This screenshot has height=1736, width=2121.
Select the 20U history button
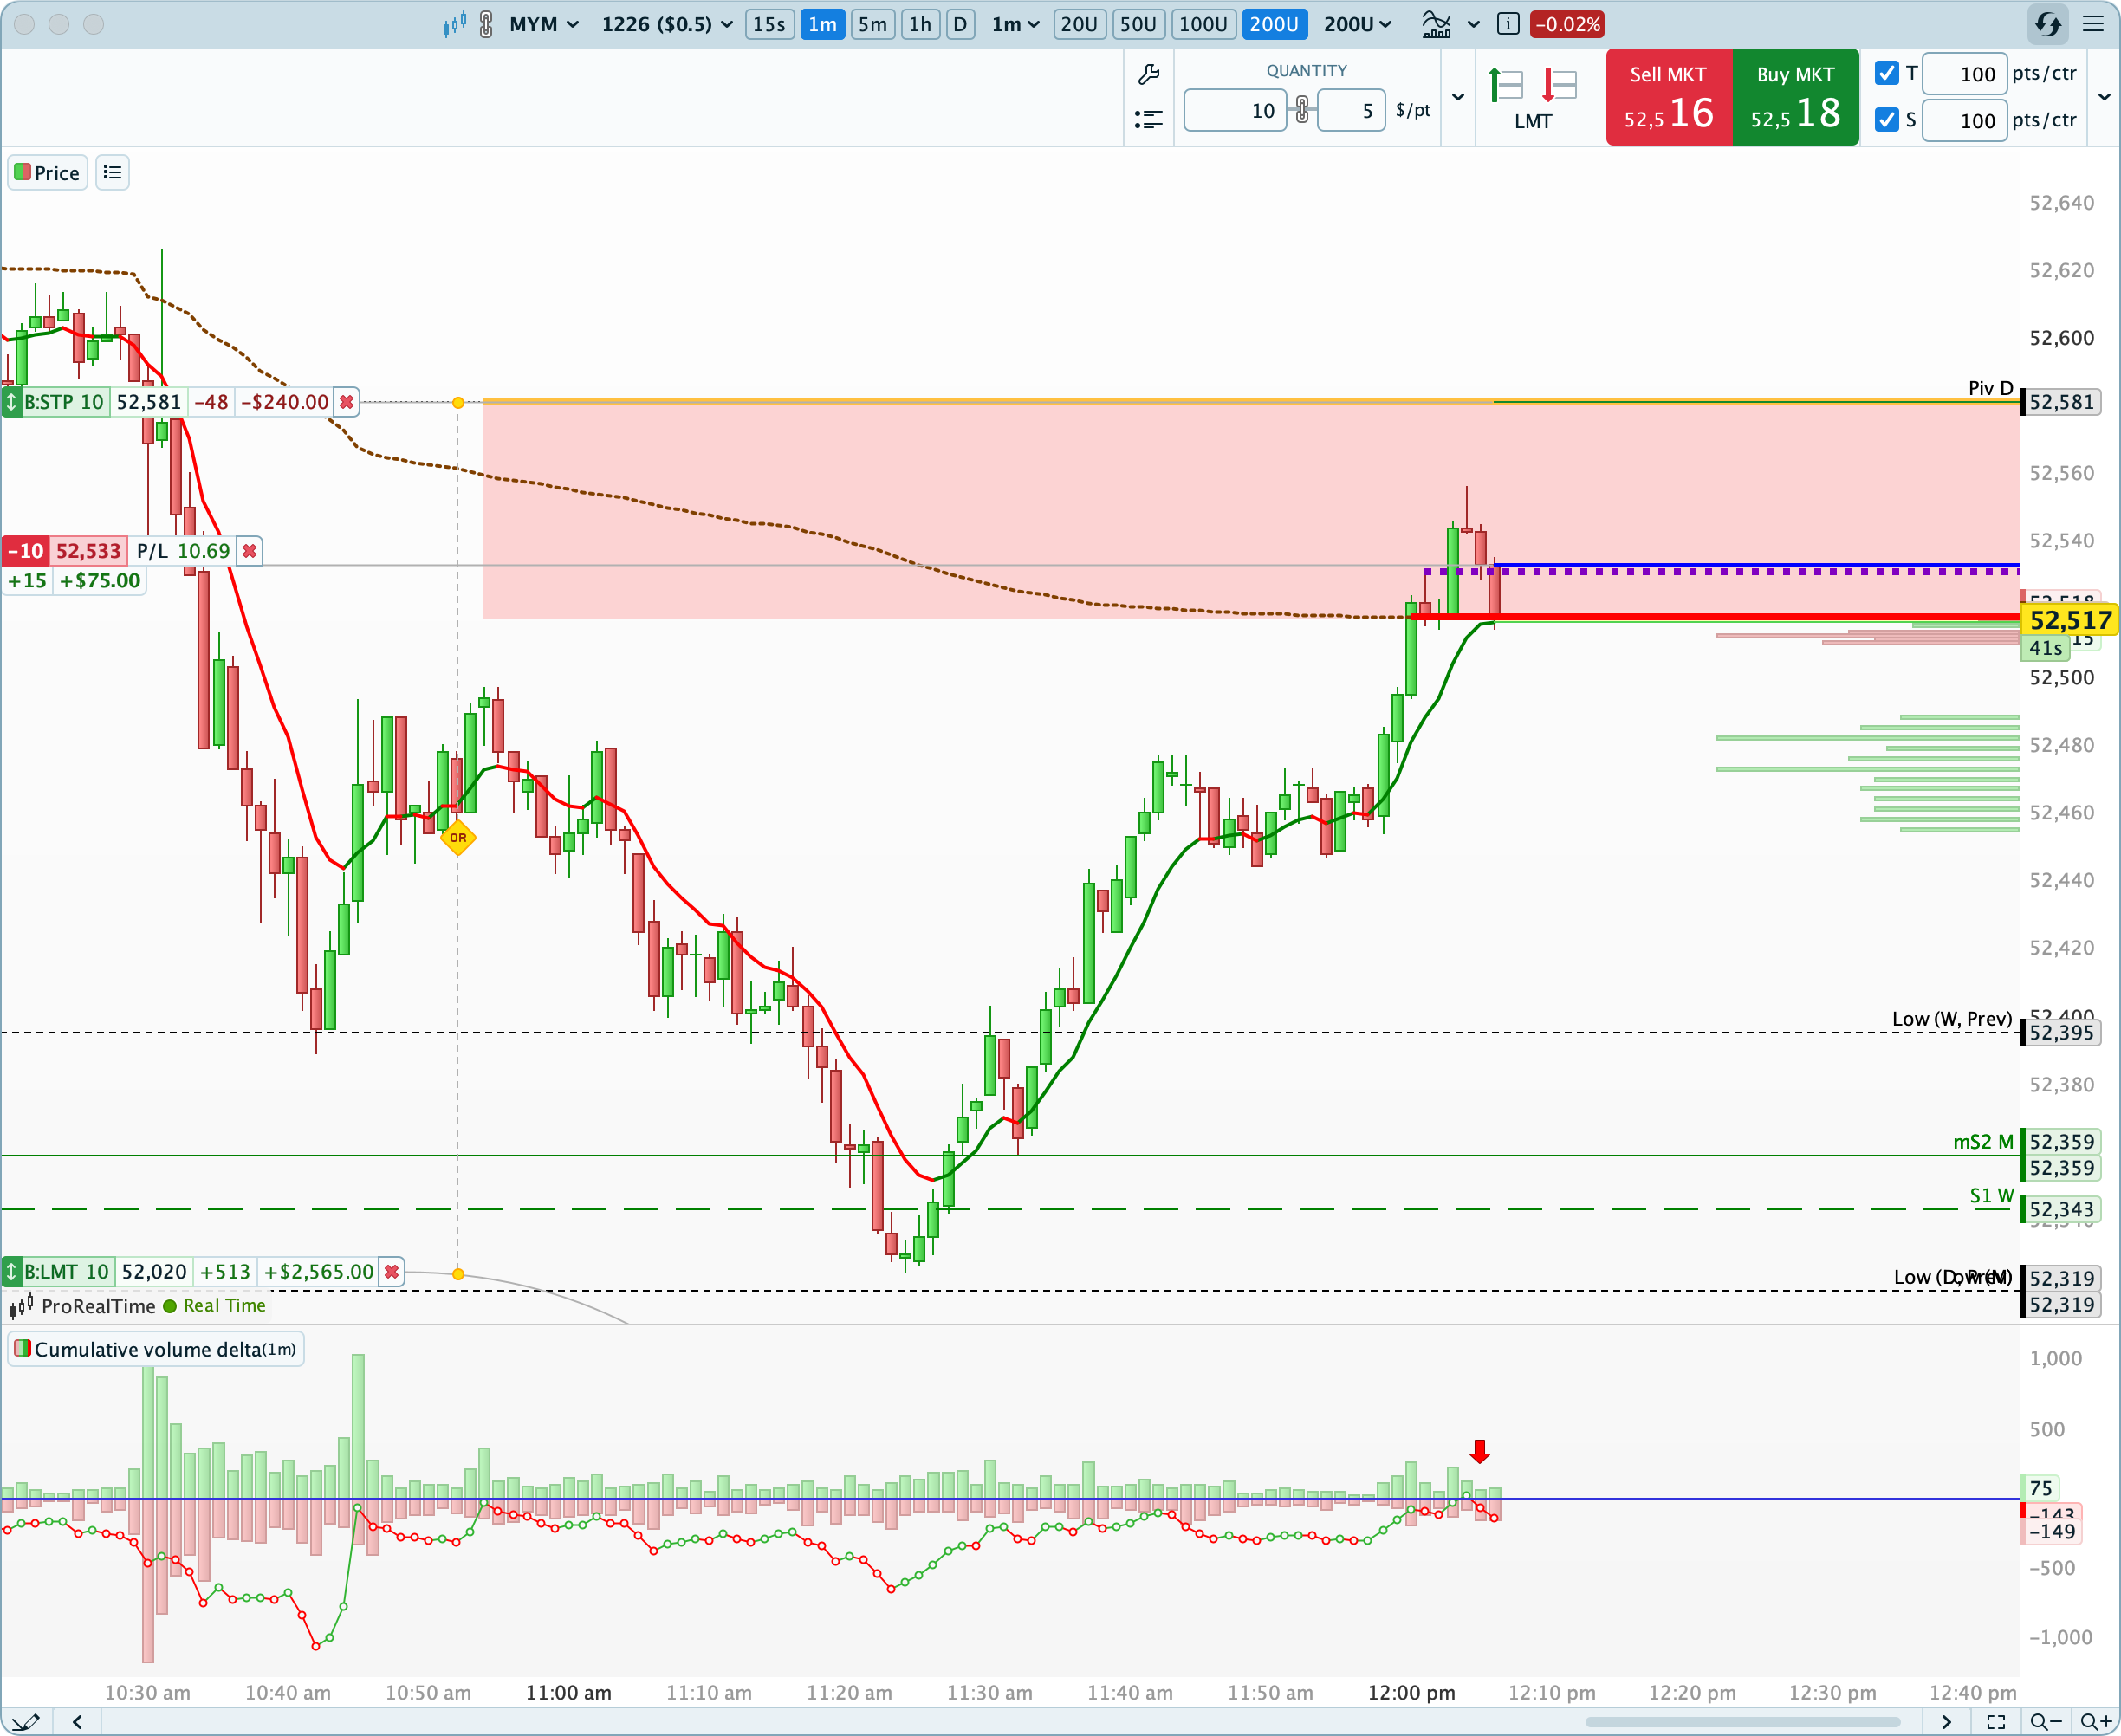pyautogui.click(x=1080, y=24)
